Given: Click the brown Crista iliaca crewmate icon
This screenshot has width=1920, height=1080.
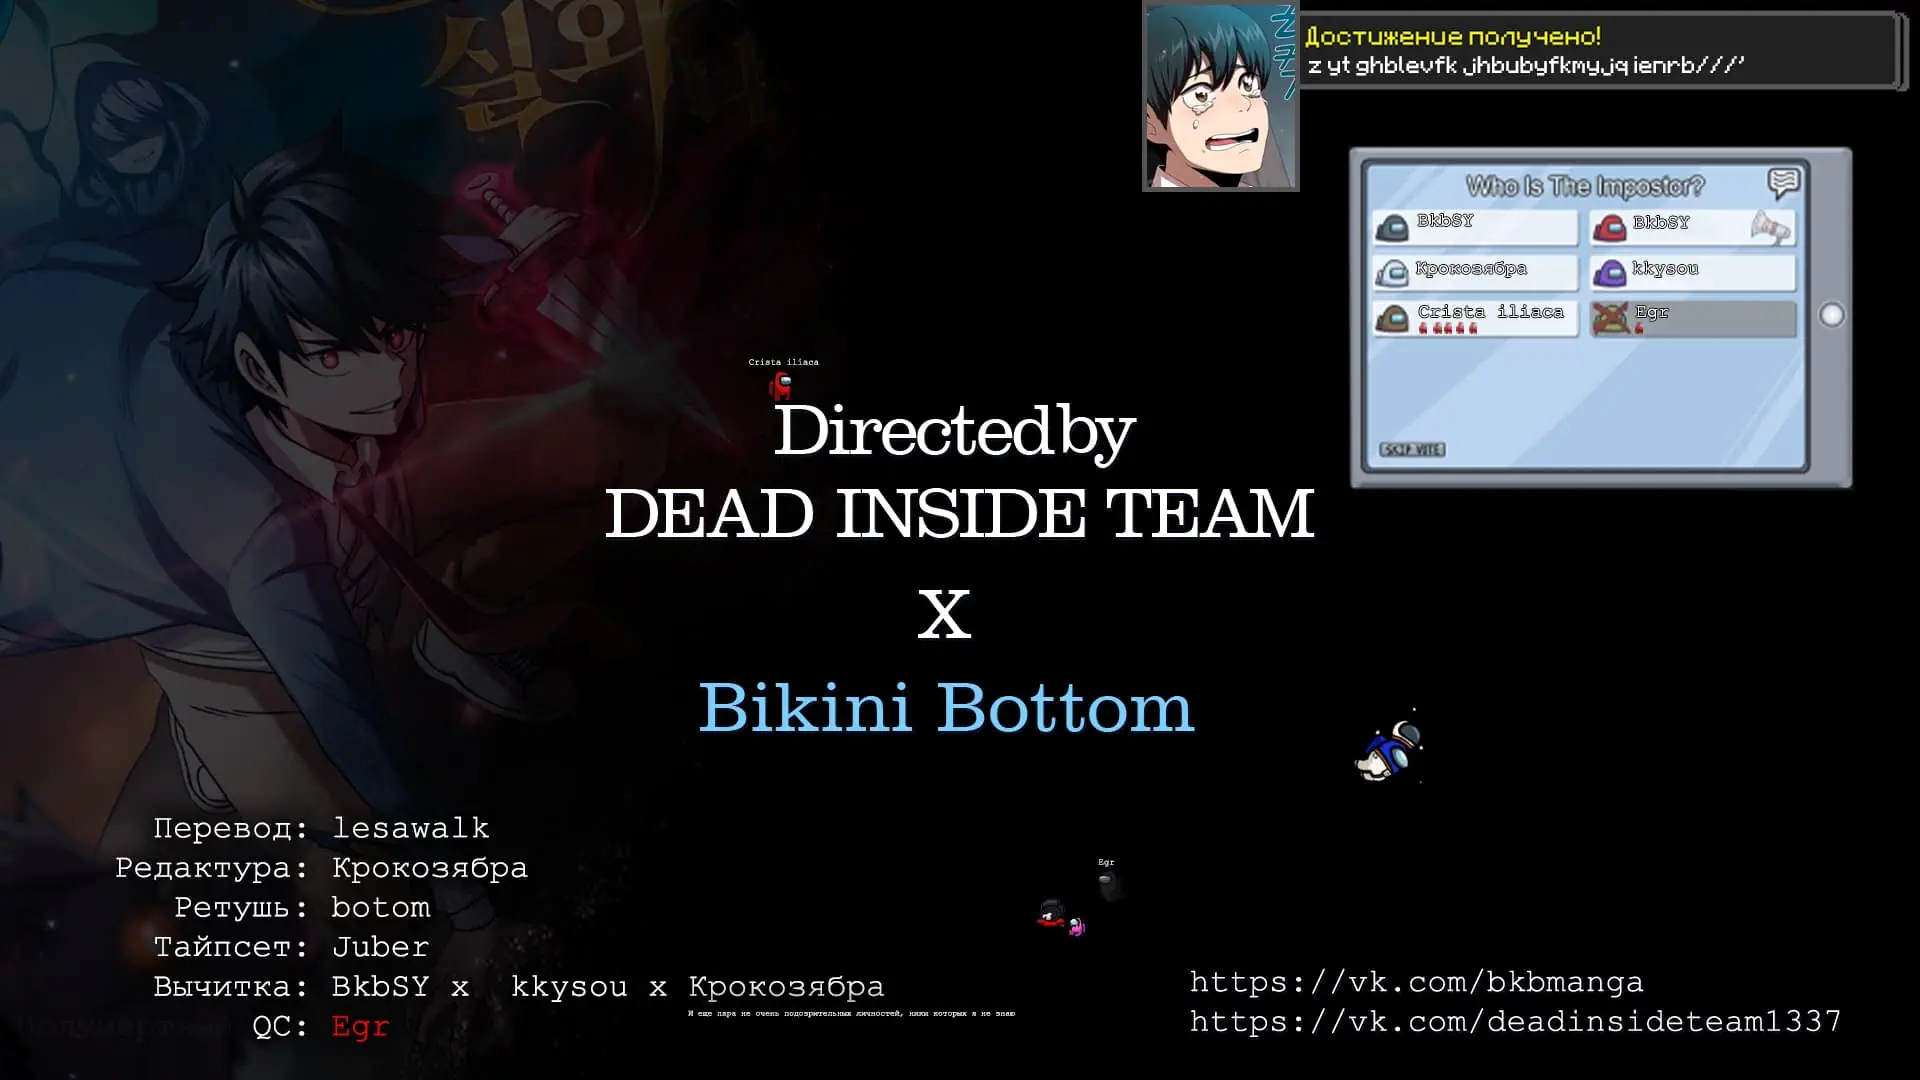Looking at the screenshot, I should pyautogui.click(x=1392, y=318).
